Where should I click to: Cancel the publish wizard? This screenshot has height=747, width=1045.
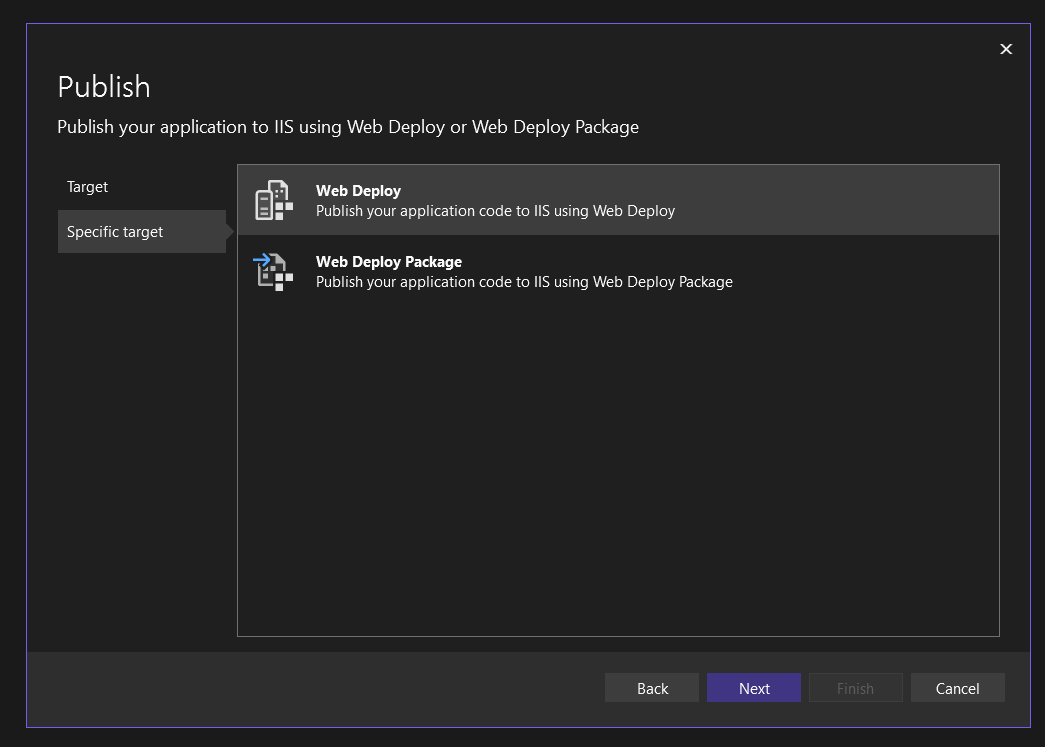point(957,688)
